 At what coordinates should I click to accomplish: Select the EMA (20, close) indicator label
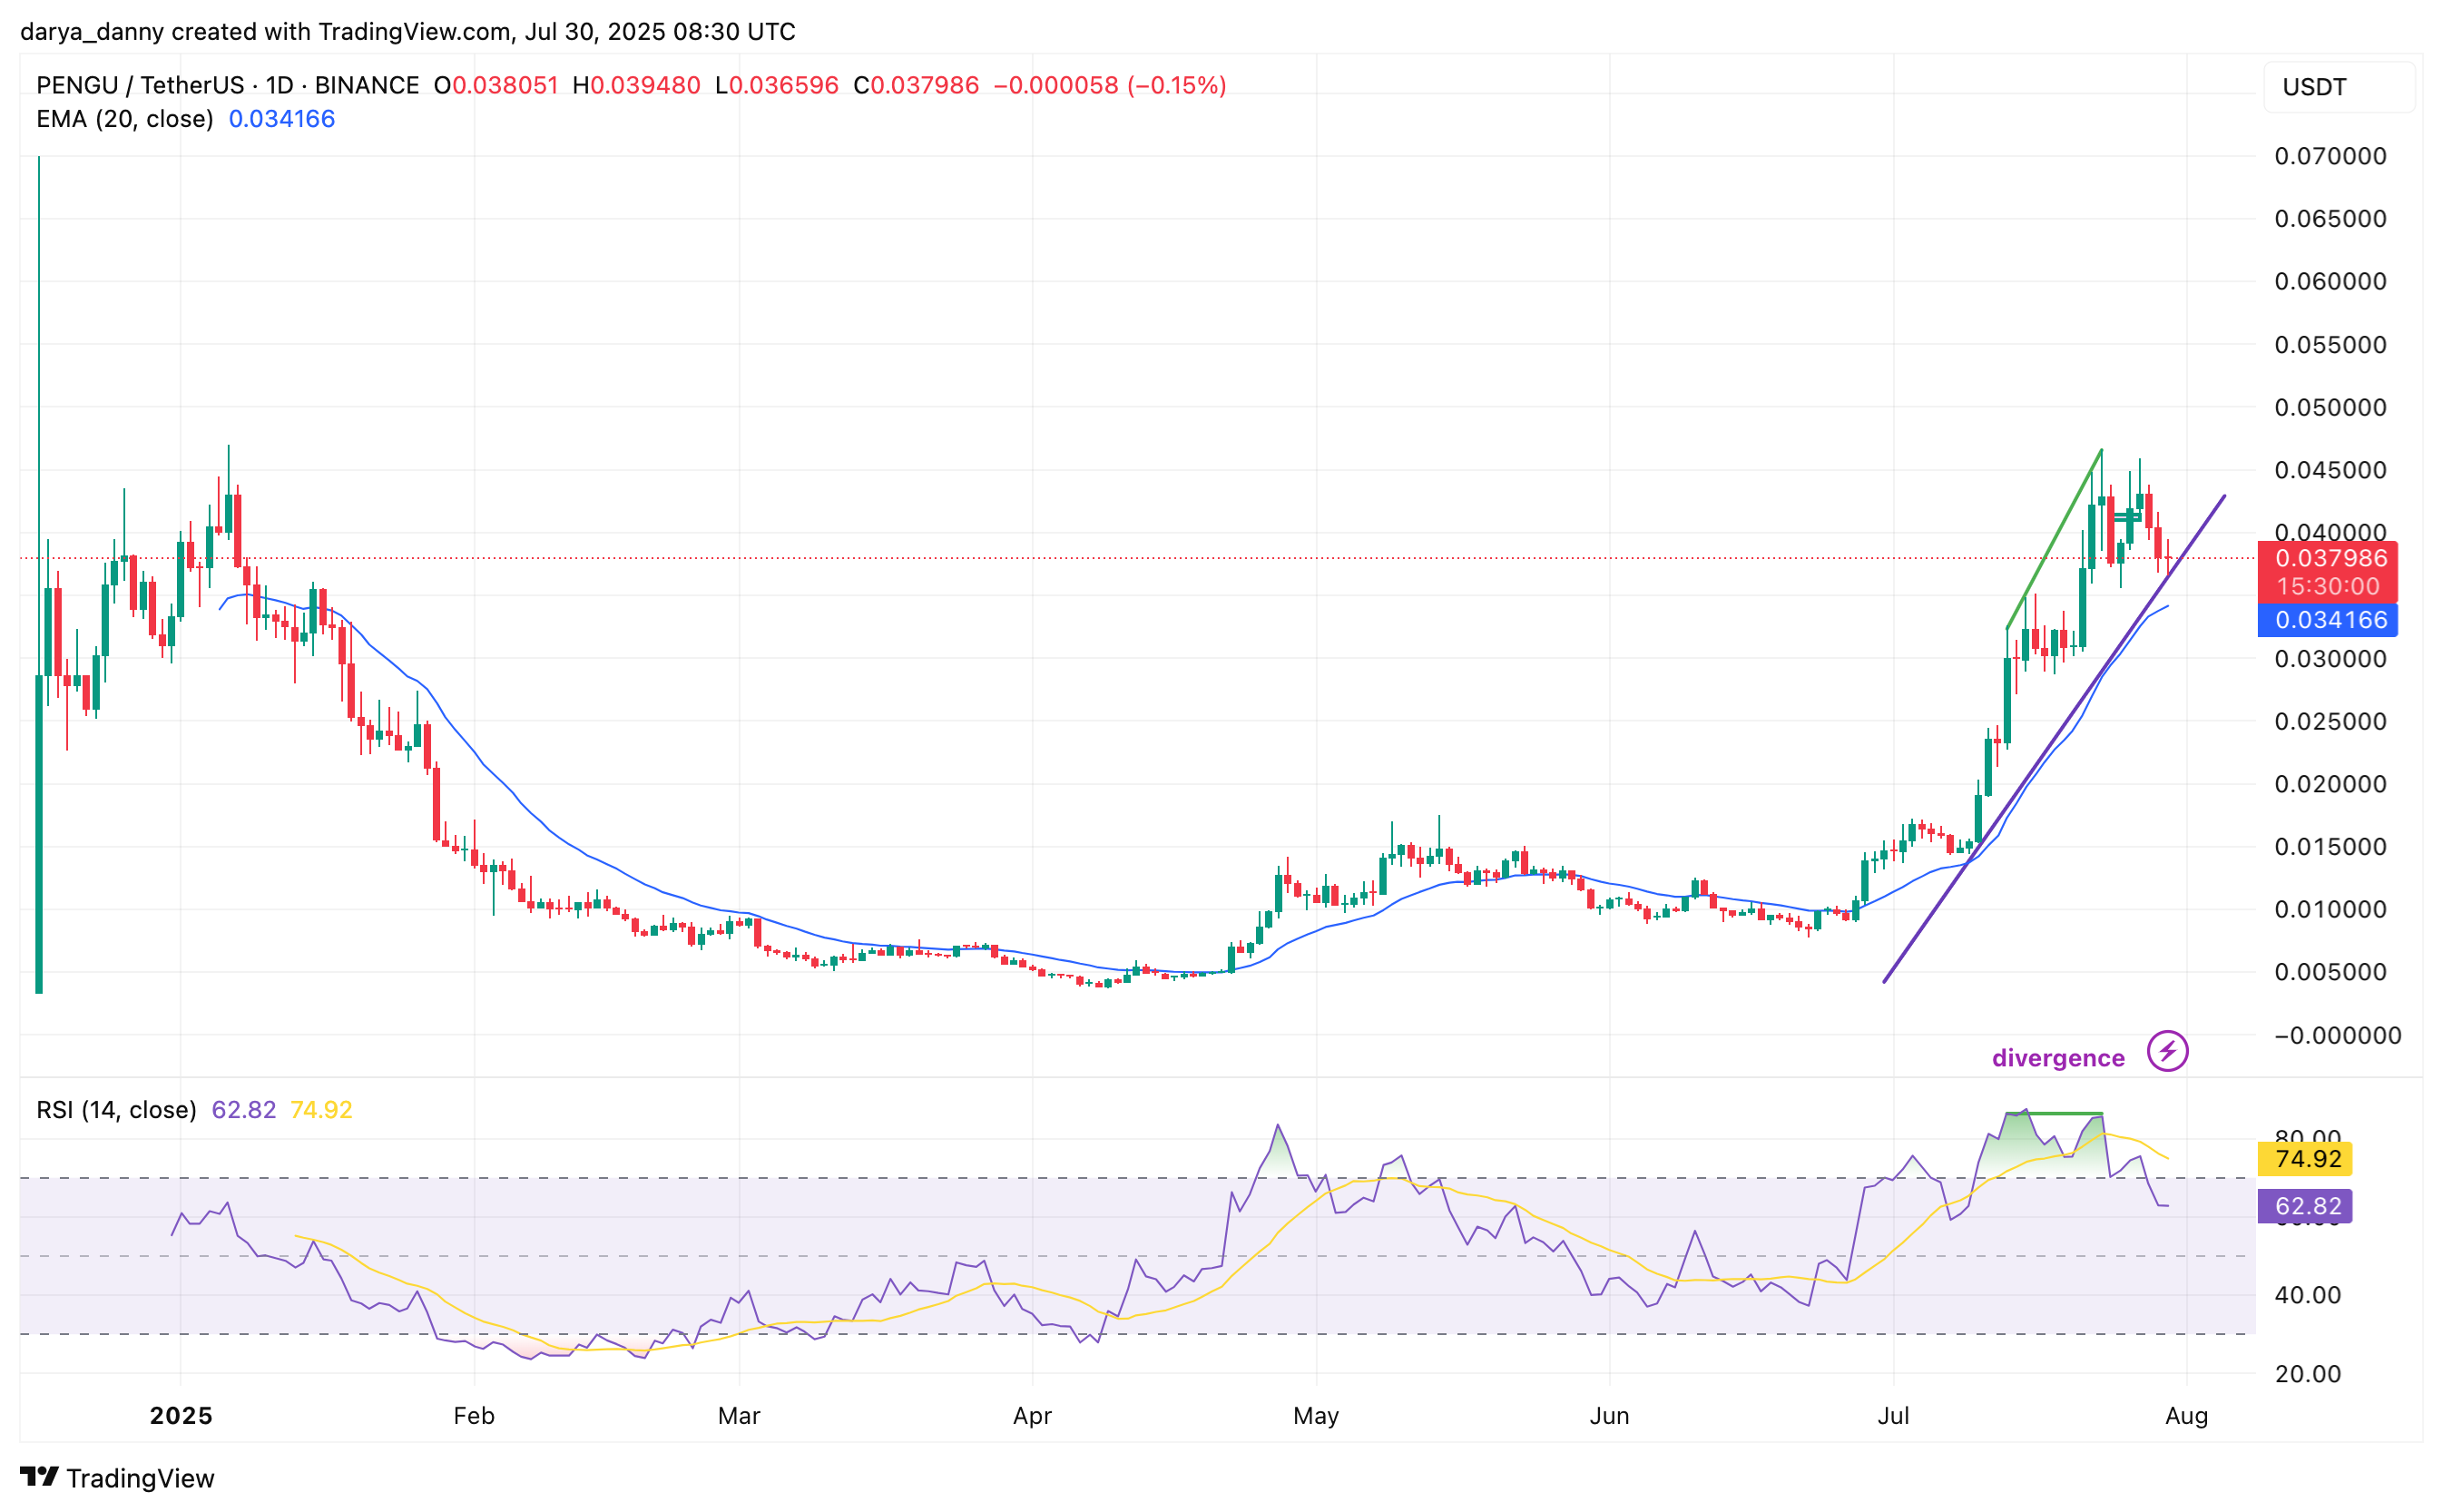coord(123,119)
